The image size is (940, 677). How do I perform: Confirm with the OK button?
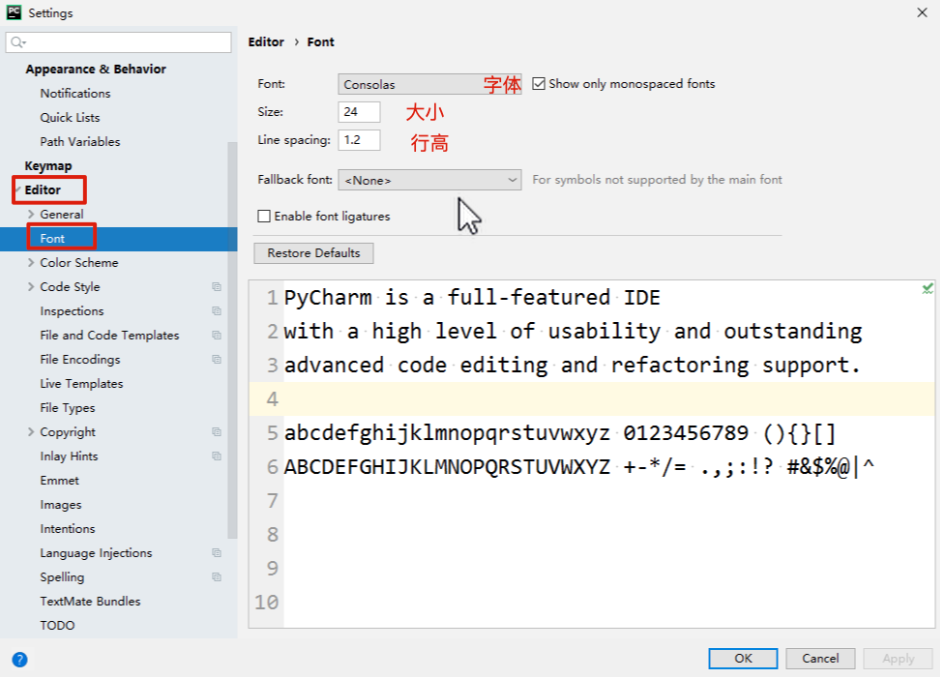[x=743, y=658]
